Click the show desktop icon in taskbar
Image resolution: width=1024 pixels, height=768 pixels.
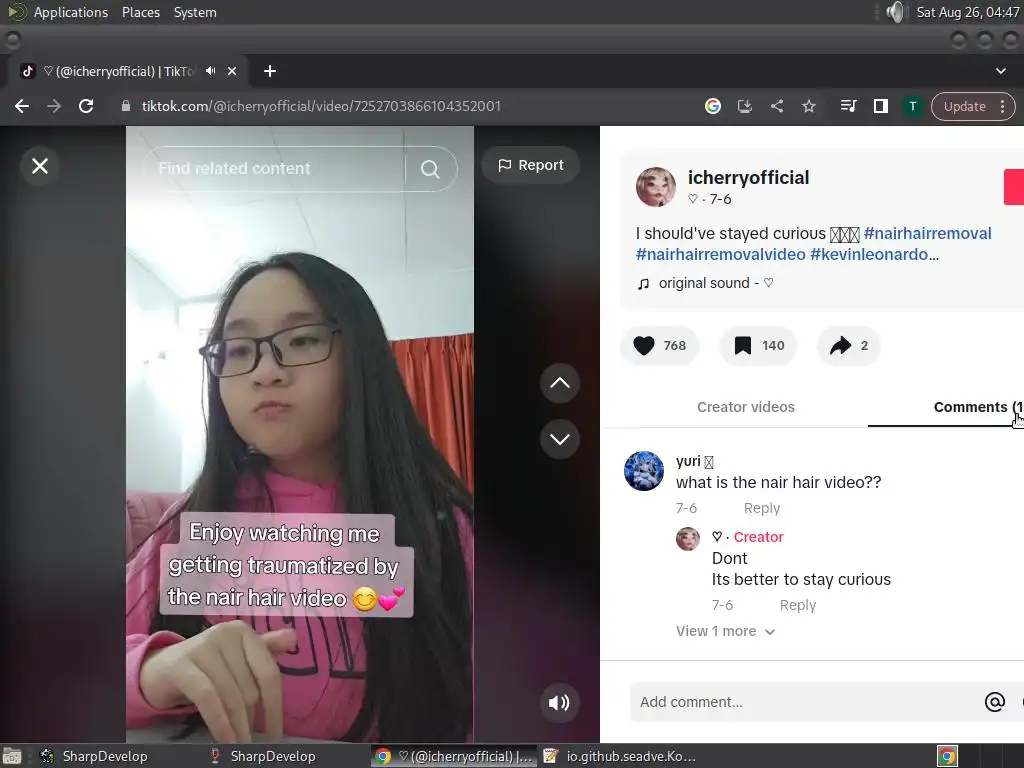[12, 756]
